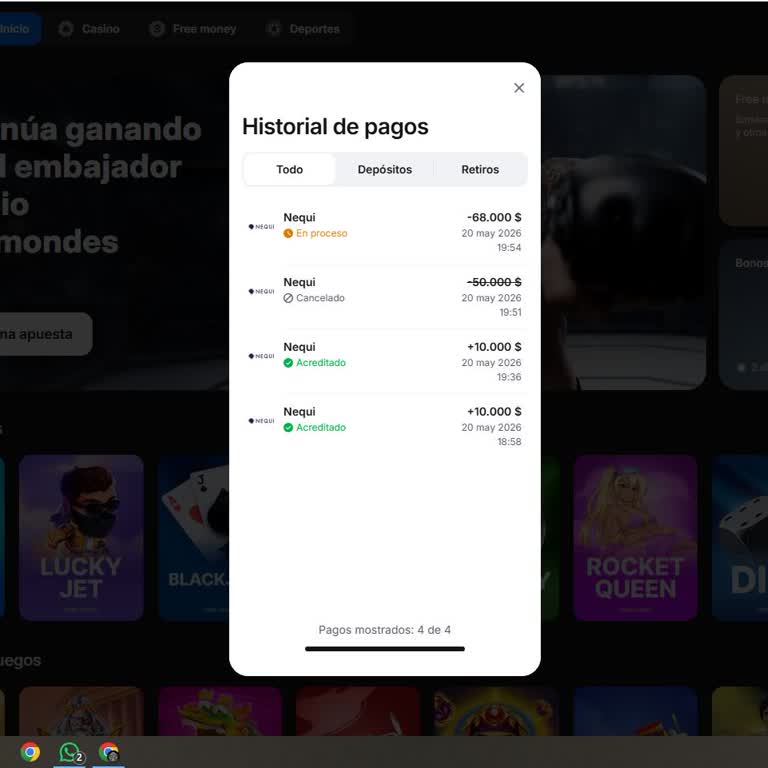Screen dimensions: 768x768
Task: Click the Inicio nav button
Action: (x=19, y=29)
